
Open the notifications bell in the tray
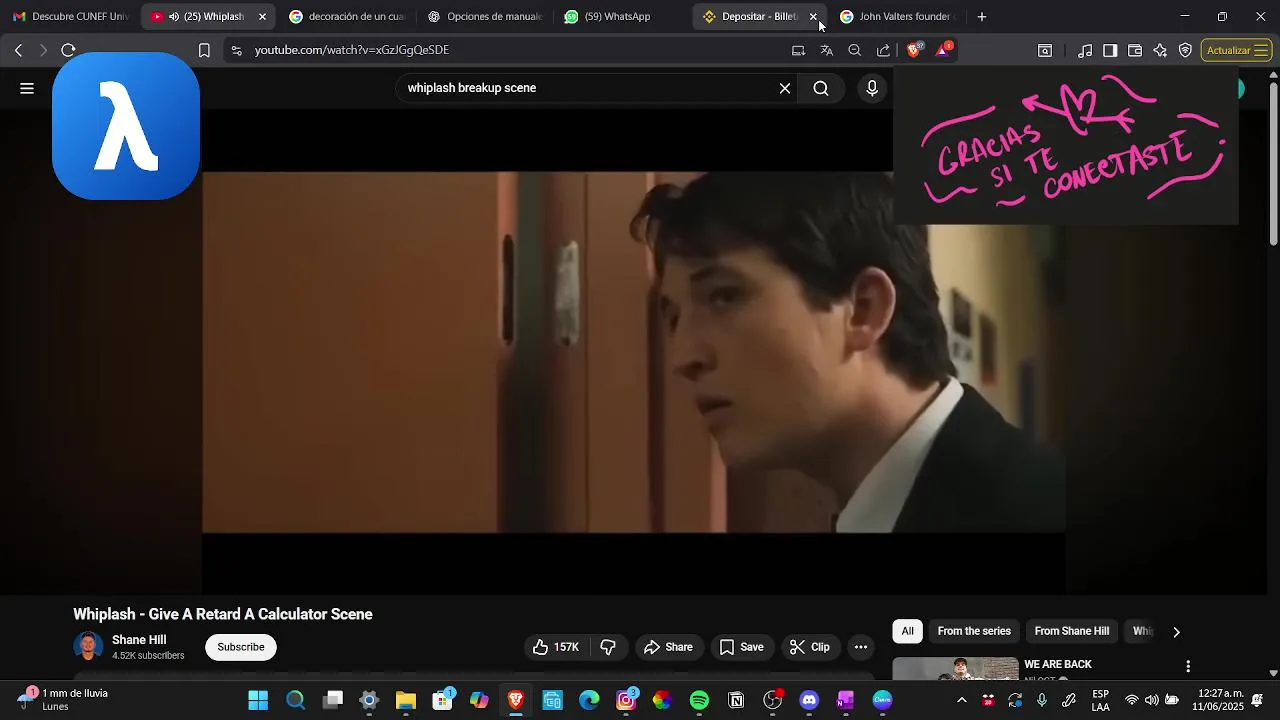pos(1257,700)
